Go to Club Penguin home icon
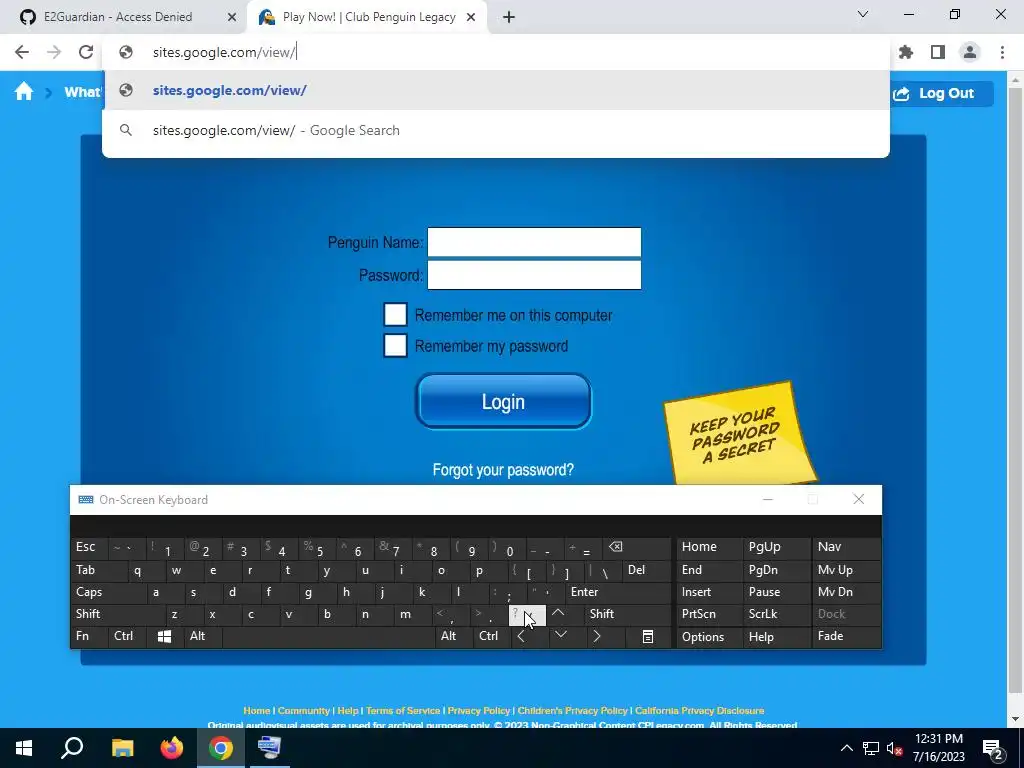The image size is (1024, 768). [x=24, y=91]
